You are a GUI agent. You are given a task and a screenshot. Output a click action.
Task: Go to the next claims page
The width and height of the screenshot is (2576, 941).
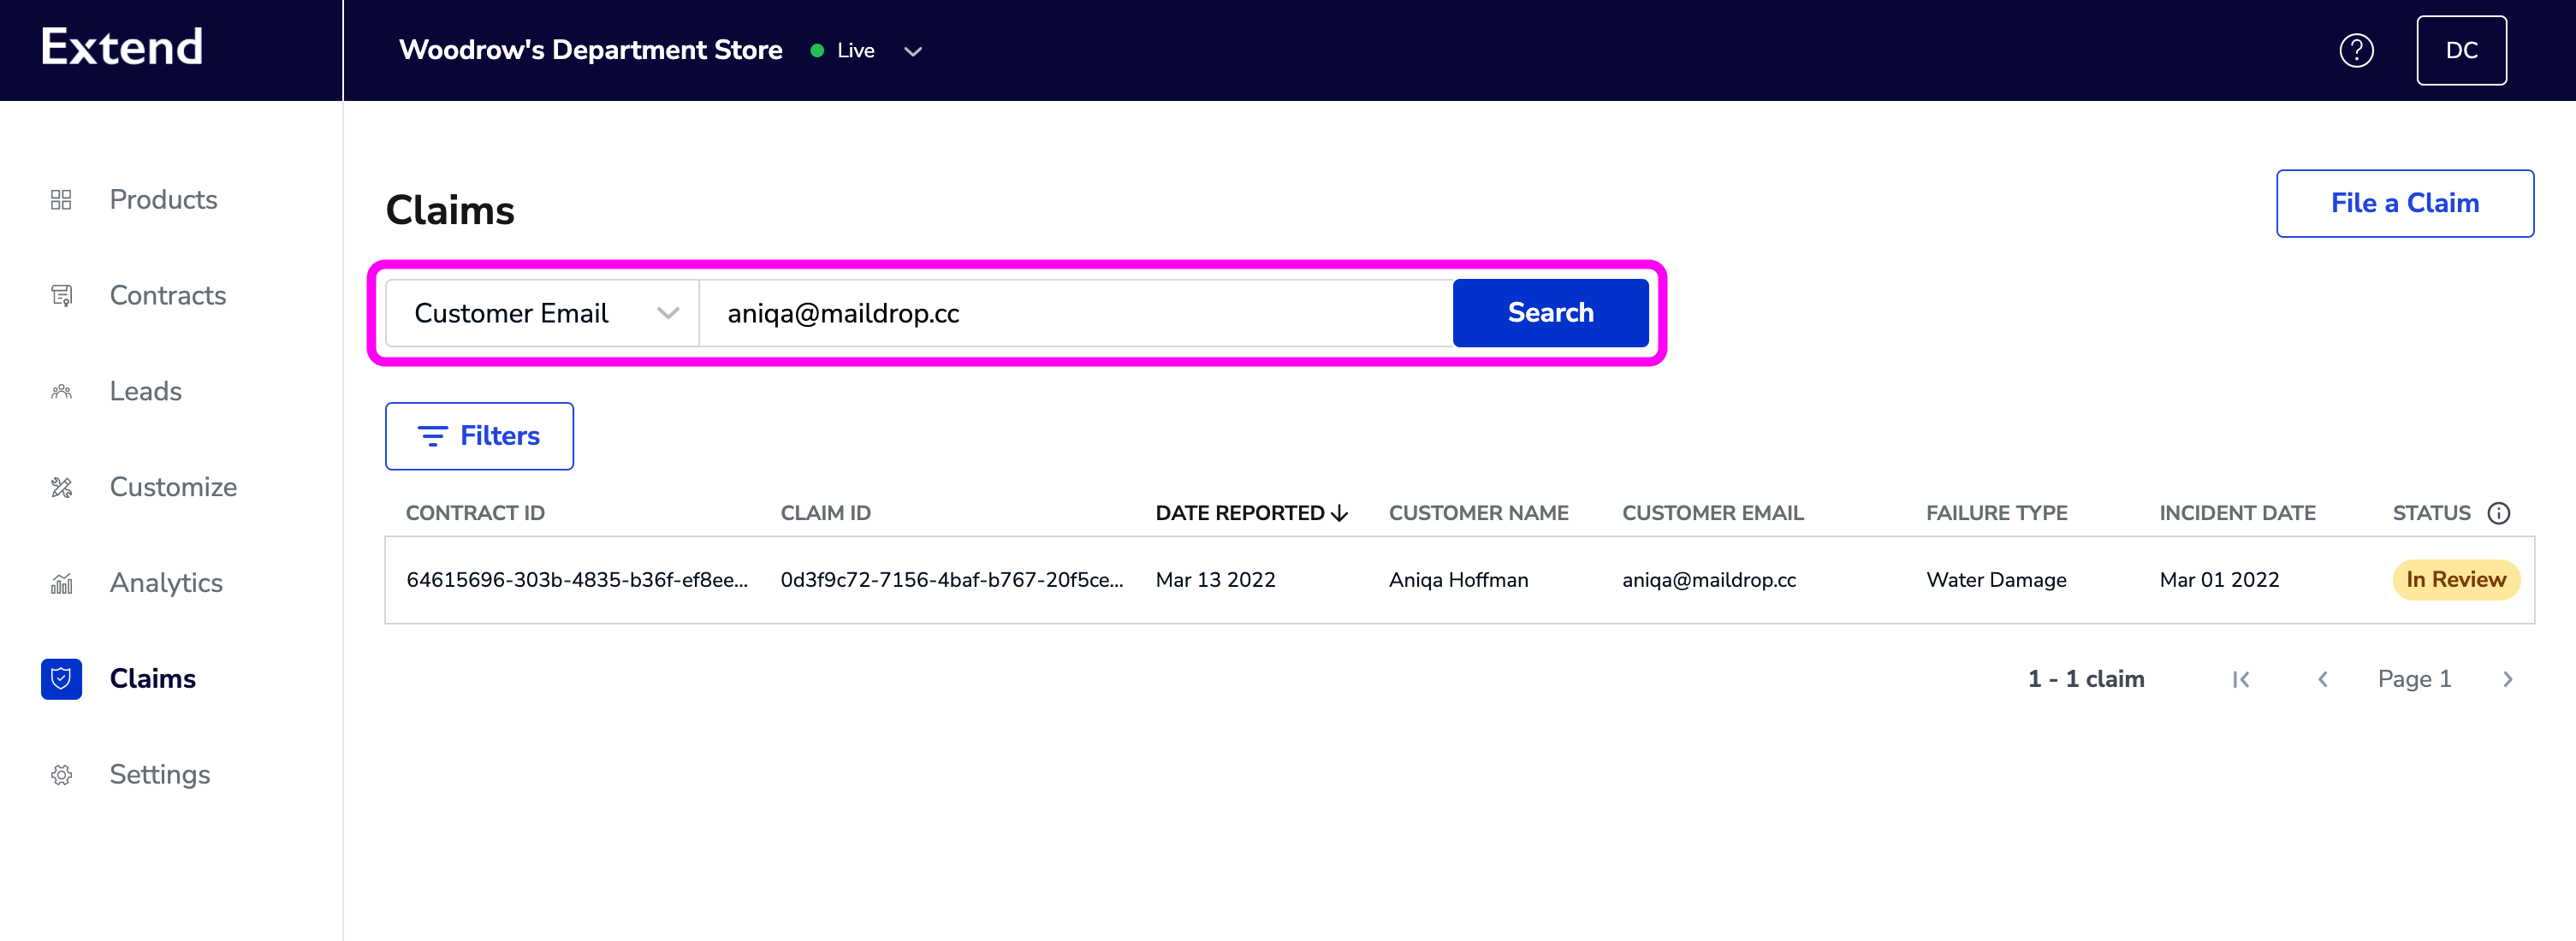click(x=2507, y=679)
